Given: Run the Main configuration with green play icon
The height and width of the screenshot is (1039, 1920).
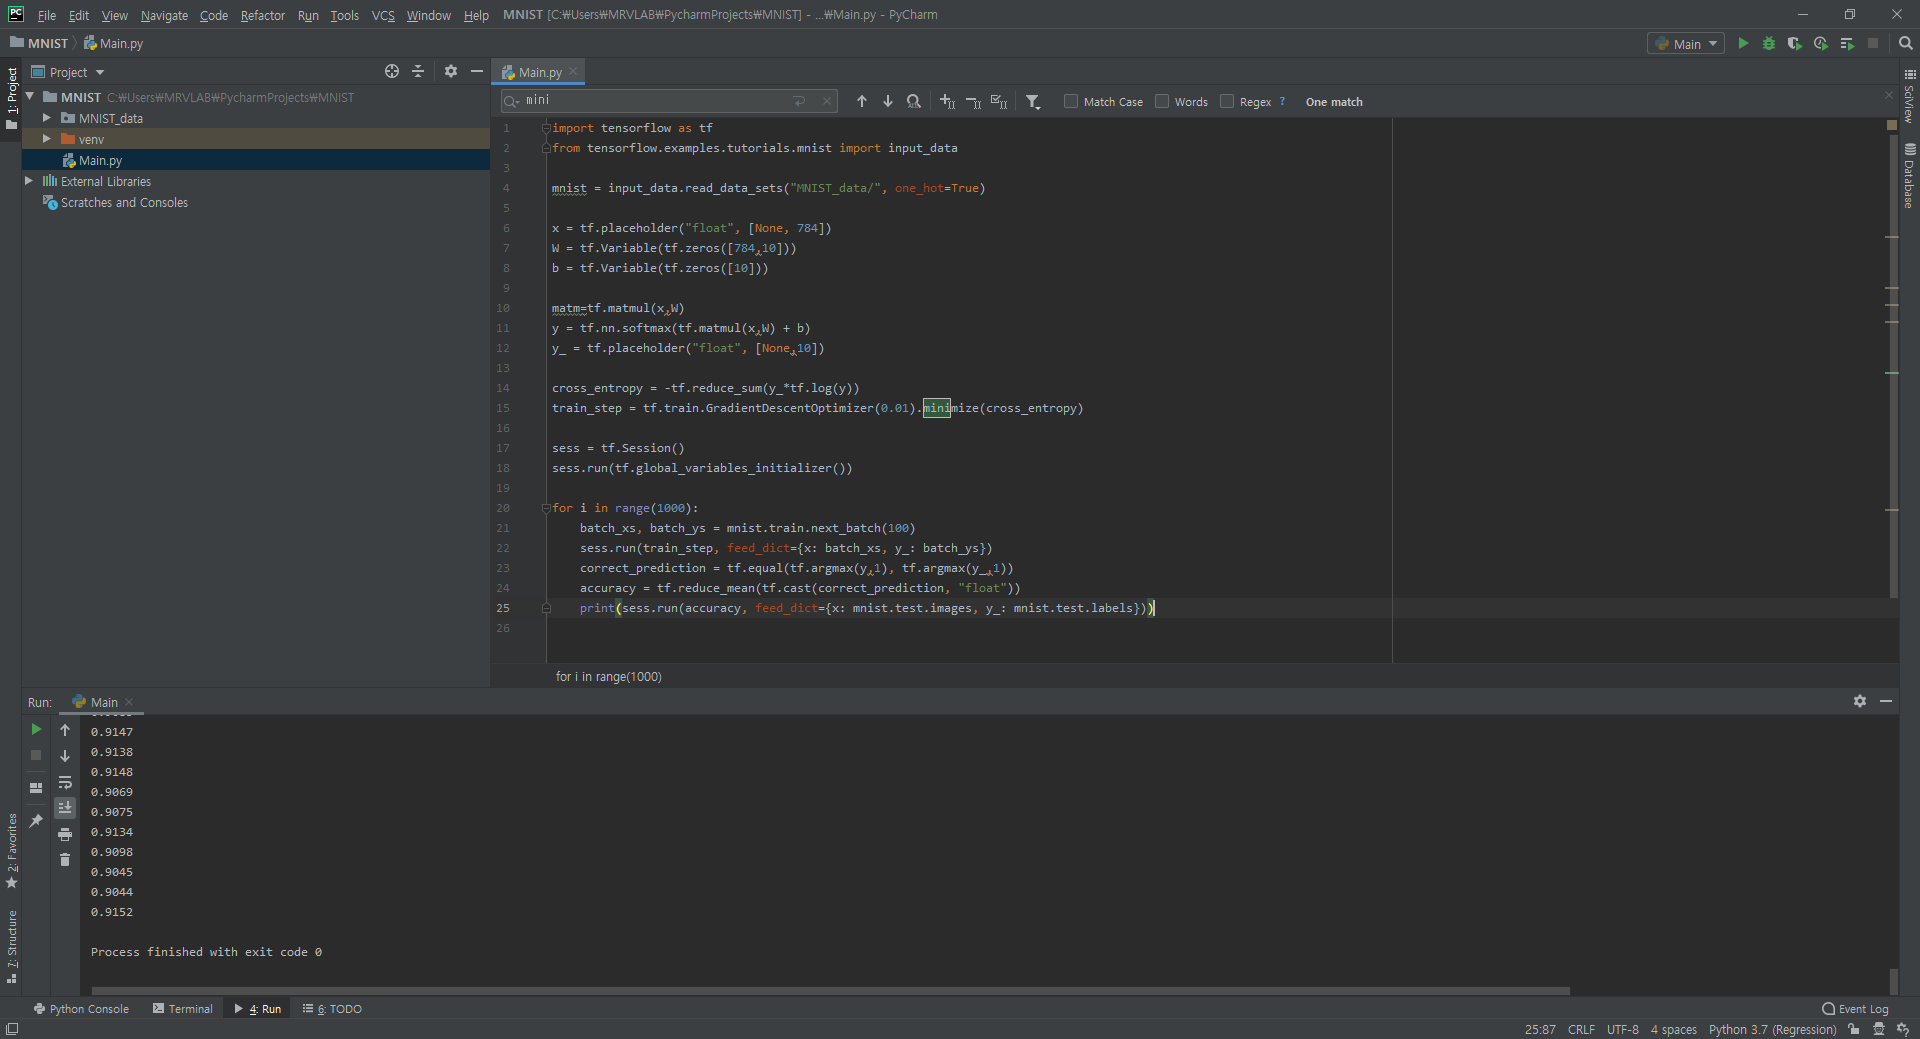Looking at the screenshot, I should (x=1743, y=44).
